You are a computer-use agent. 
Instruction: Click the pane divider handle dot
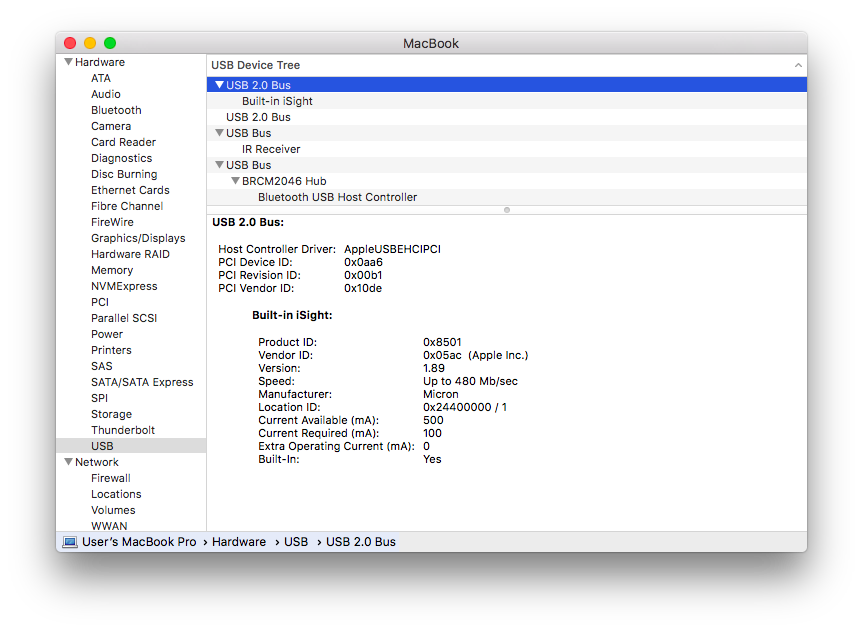[507, 210]
